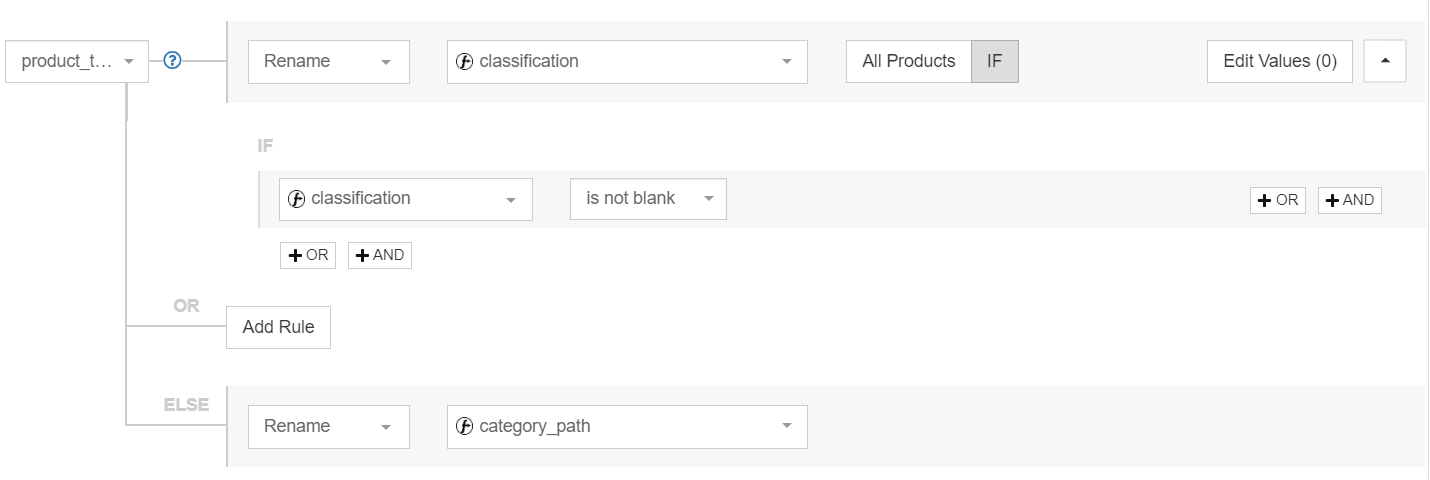The width and height of the screenshot is (1430, 480).
Task: Add OR group below the IF condition
Action: point(308,255)
